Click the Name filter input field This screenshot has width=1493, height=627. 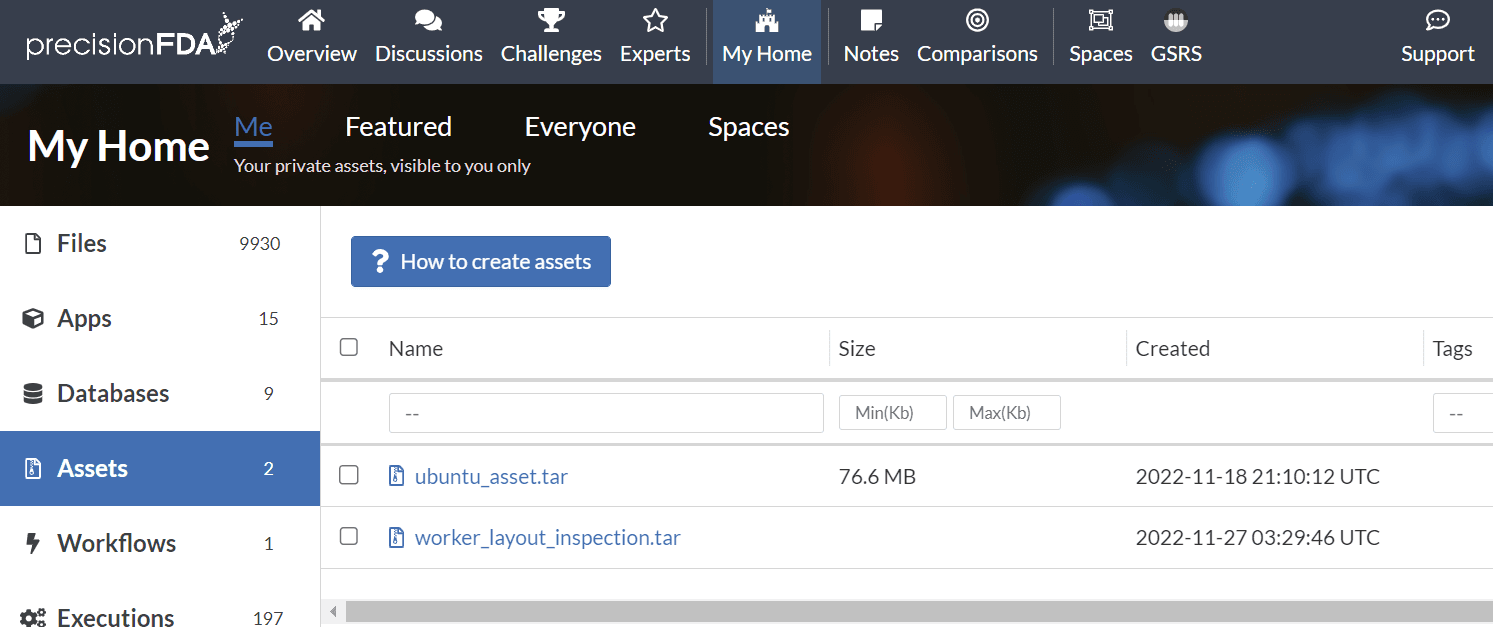(606, 413)
